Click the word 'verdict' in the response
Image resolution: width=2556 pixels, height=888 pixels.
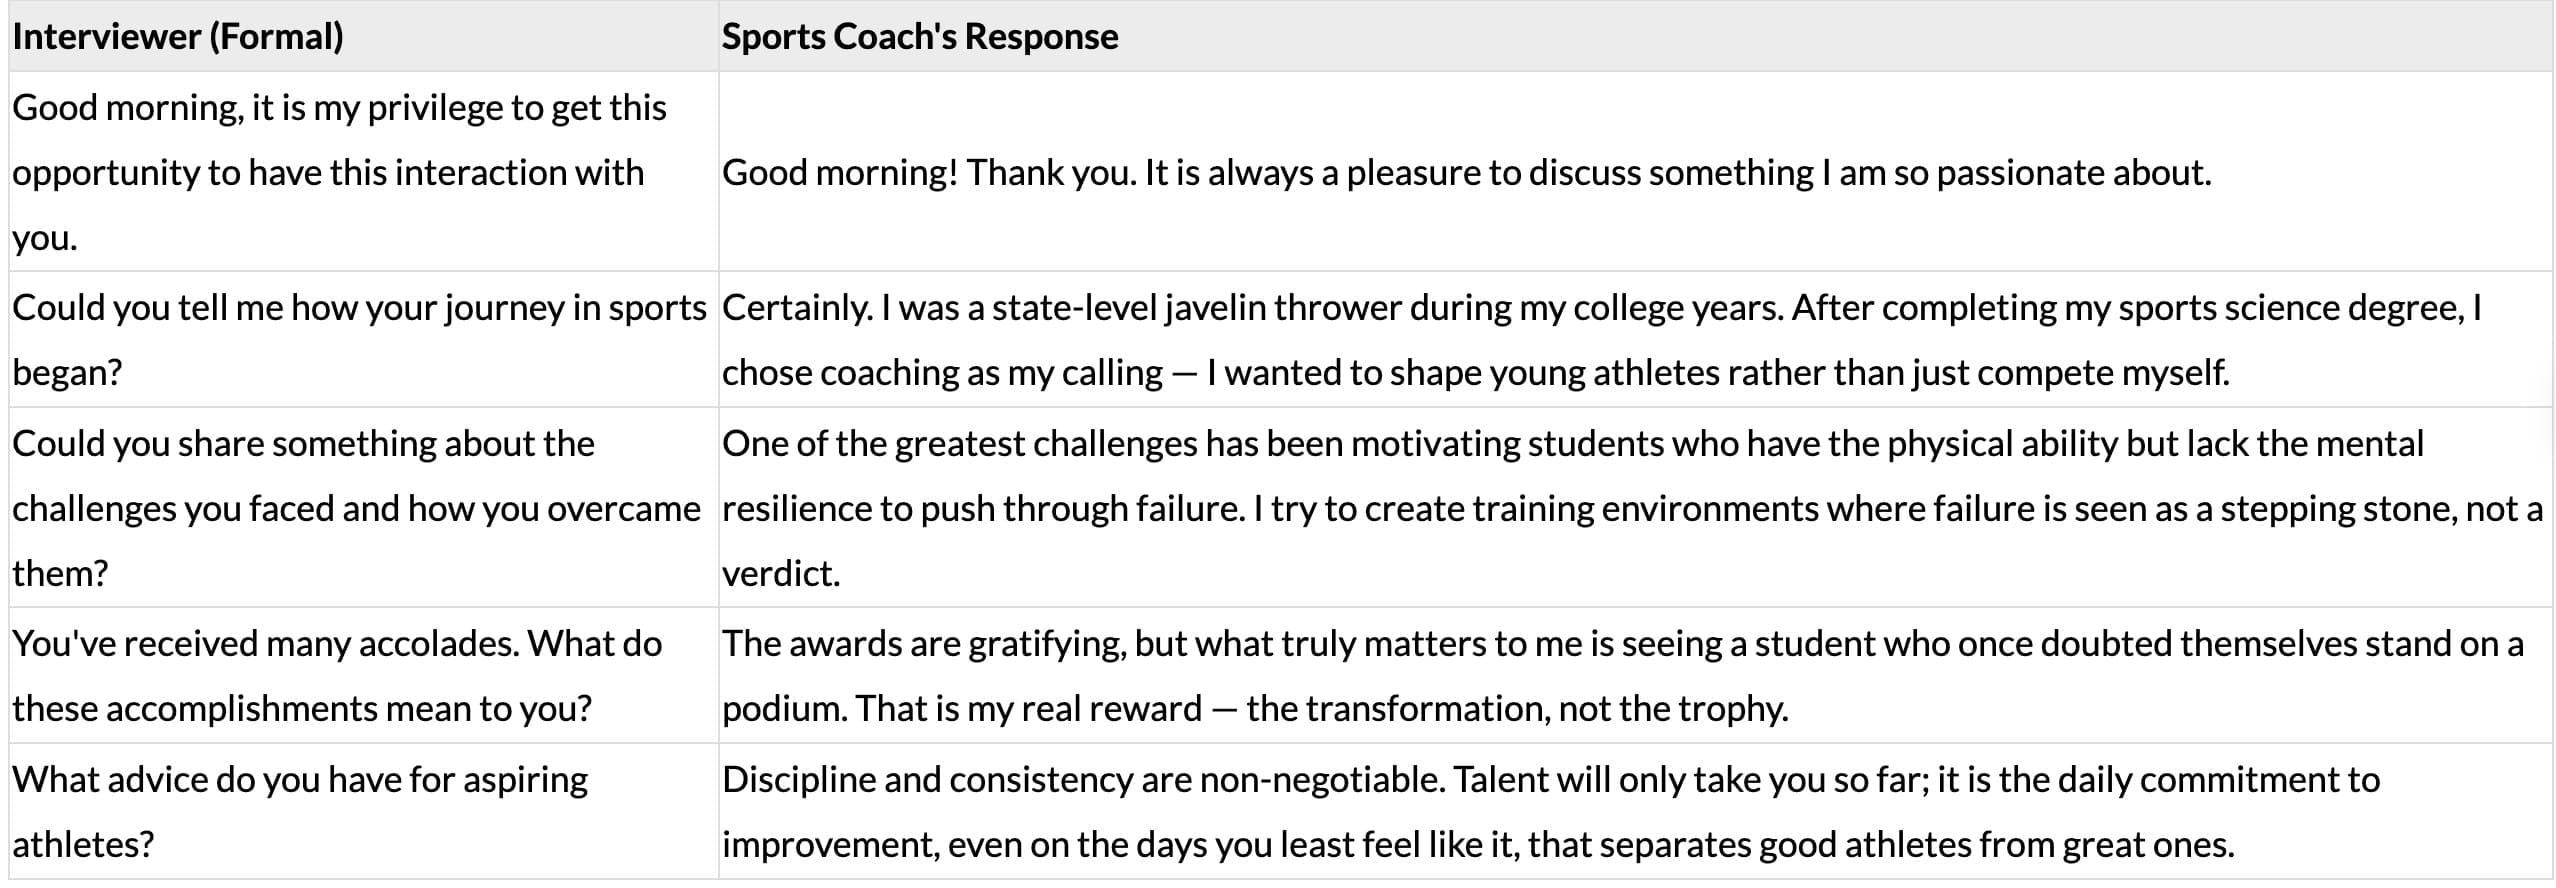(779, 574)
